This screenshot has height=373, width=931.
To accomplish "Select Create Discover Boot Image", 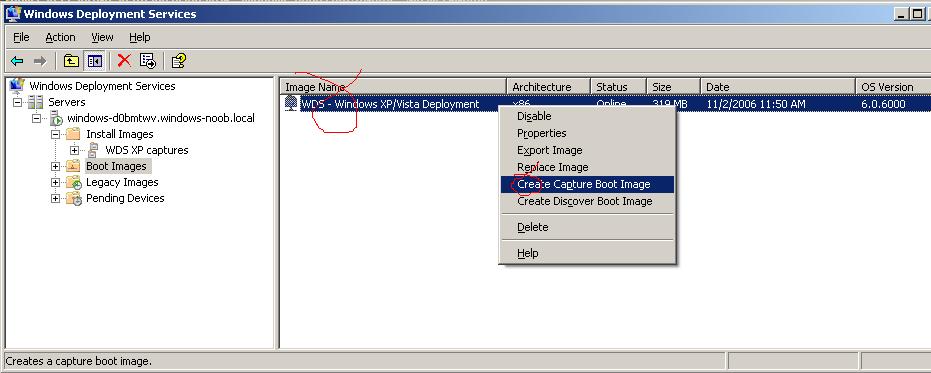I will point(587,201).
